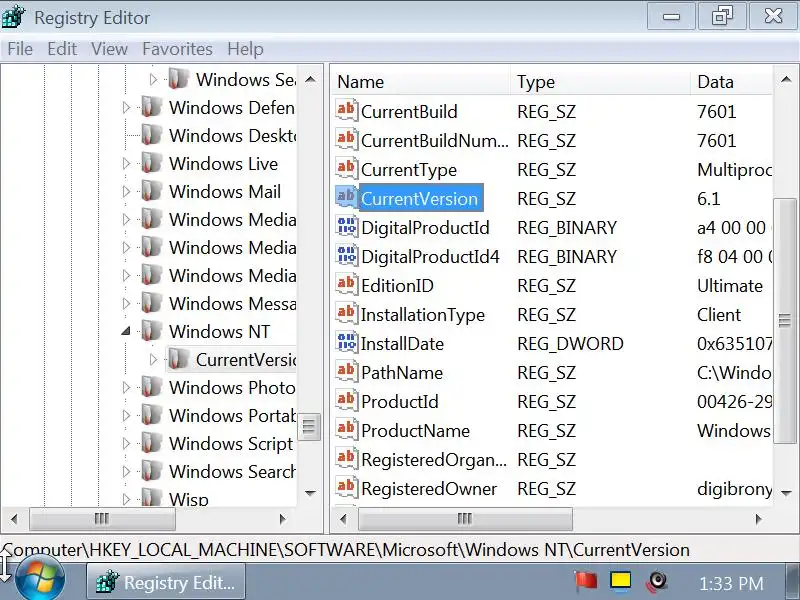Open the Edit menu

click(x=62, y=49)
